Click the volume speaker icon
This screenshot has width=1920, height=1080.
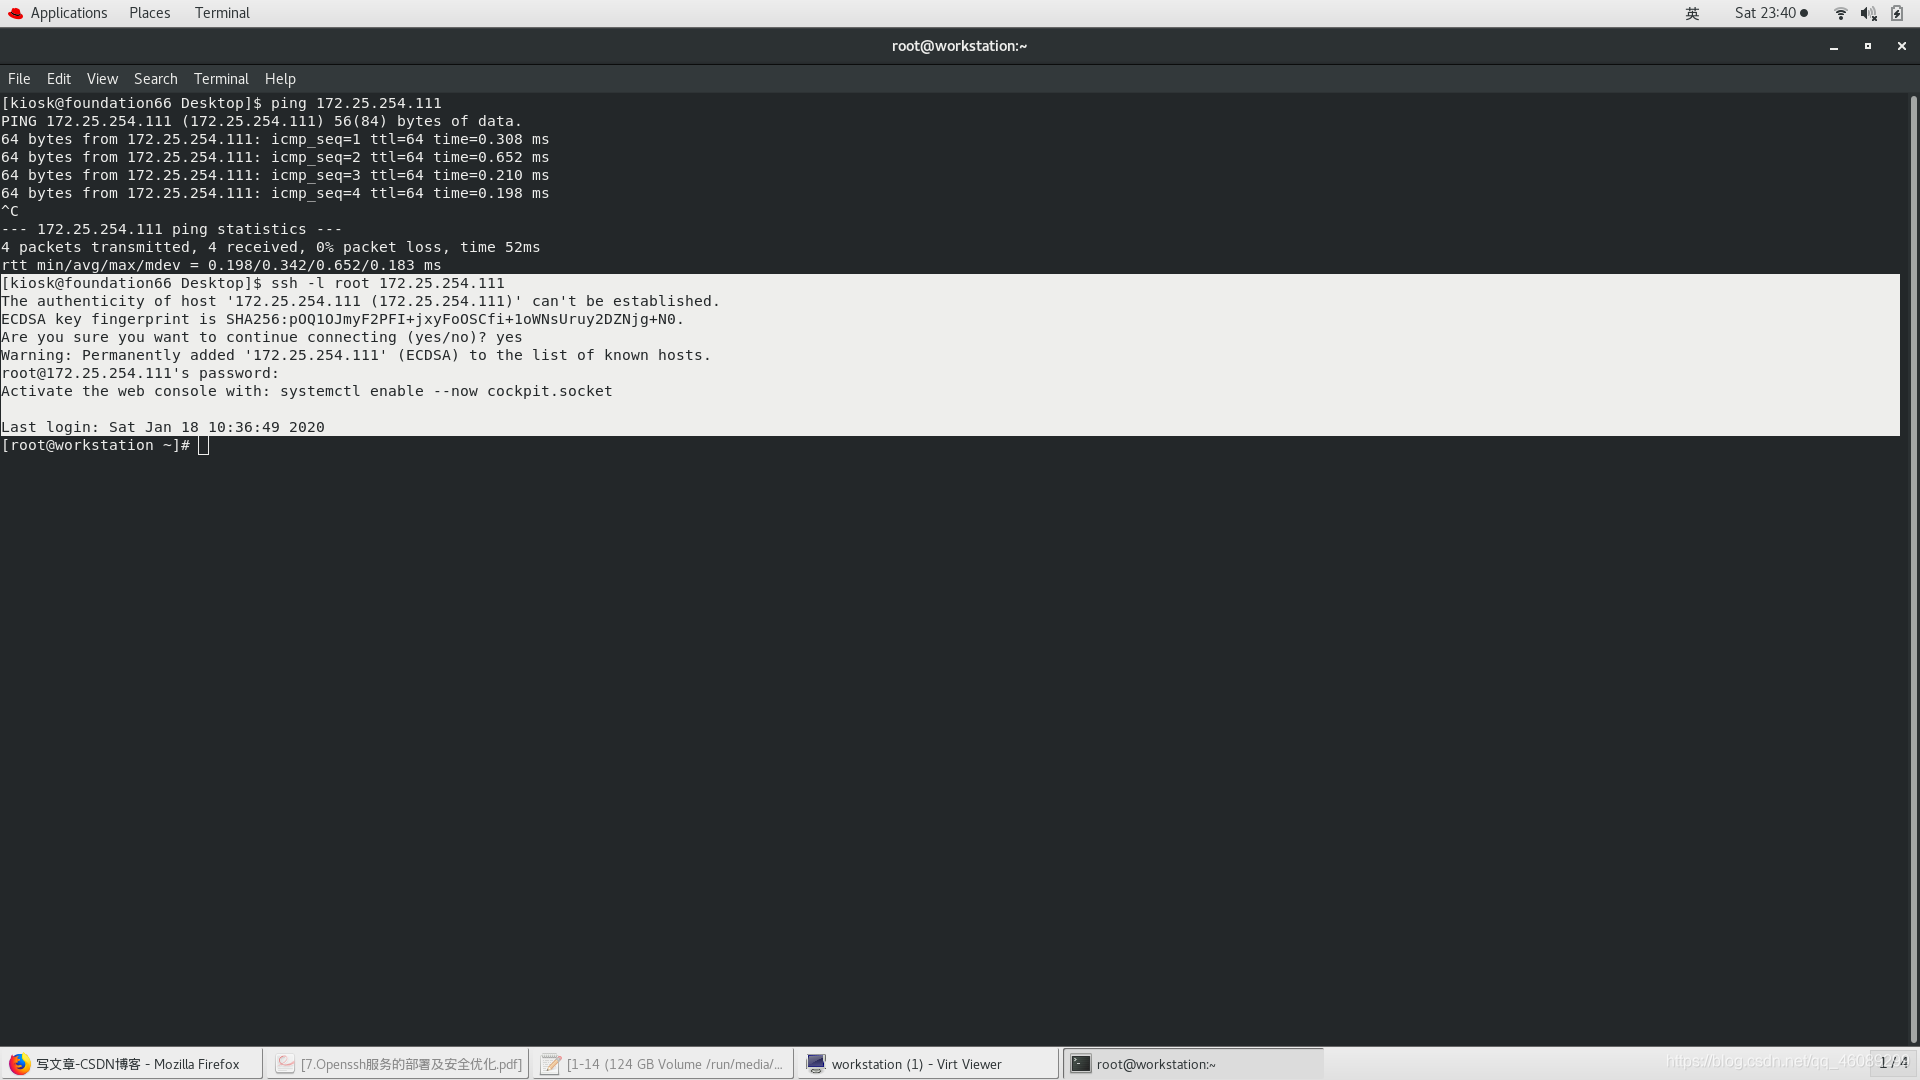pos(1868,13)
